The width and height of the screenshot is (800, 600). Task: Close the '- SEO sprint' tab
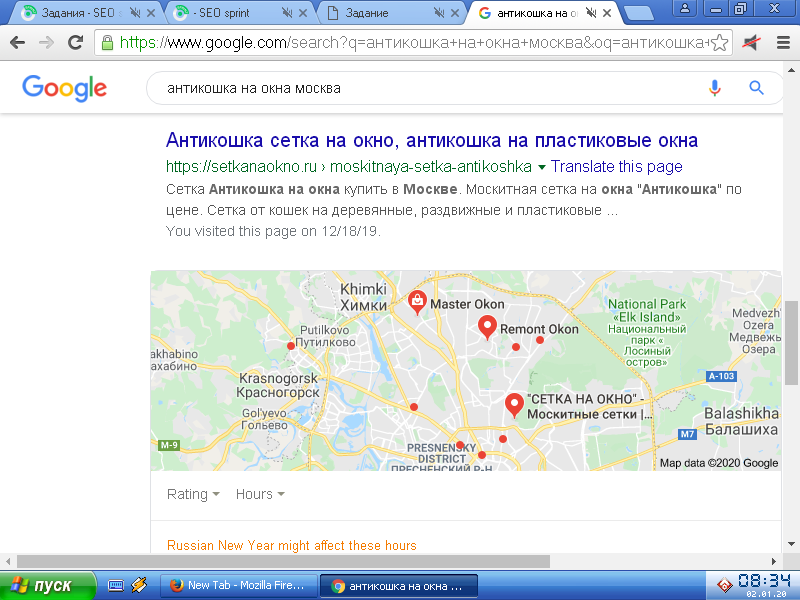[x=303, y=13]
